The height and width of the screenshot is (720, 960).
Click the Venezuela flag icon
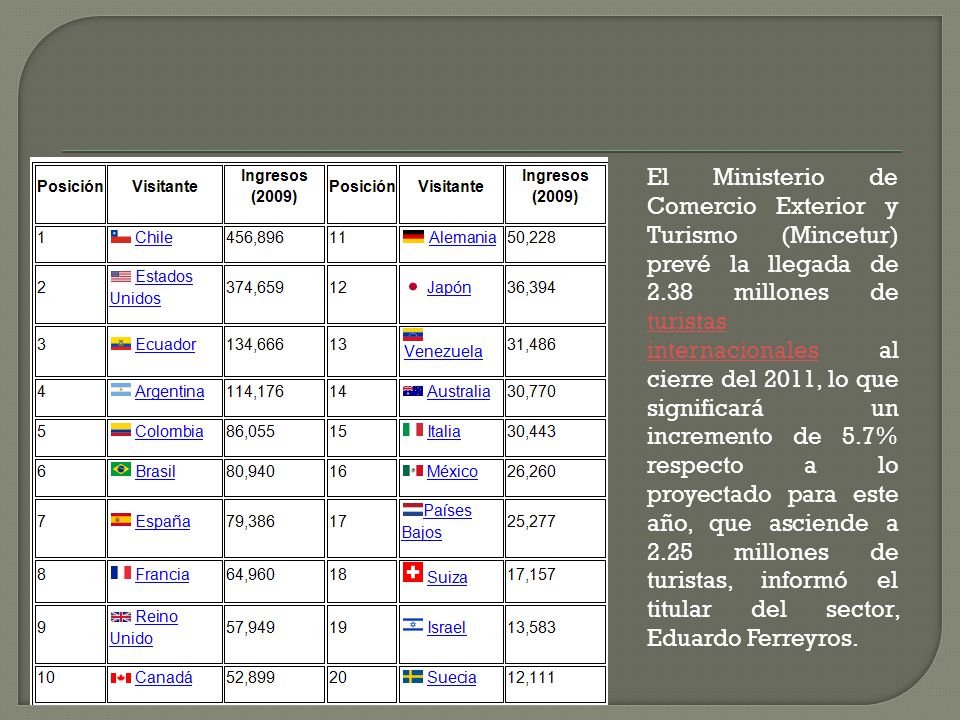[413, 335]
